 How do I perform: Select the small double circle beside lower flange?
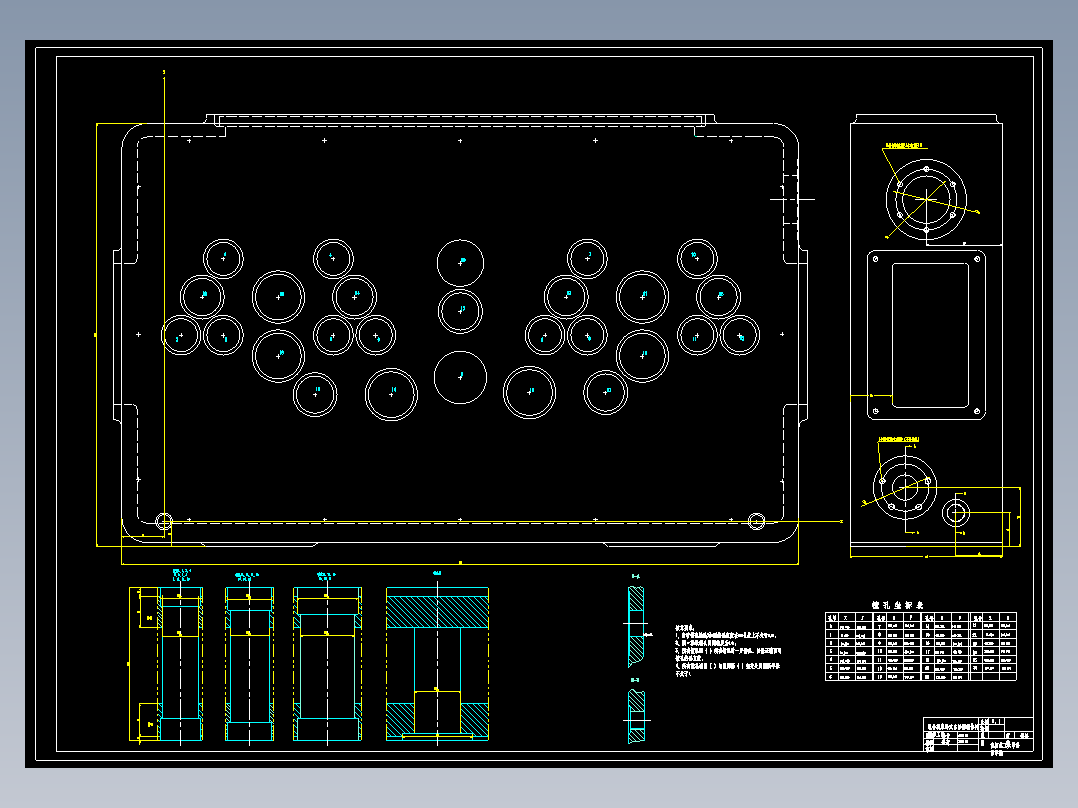click(x=956, y=513)
